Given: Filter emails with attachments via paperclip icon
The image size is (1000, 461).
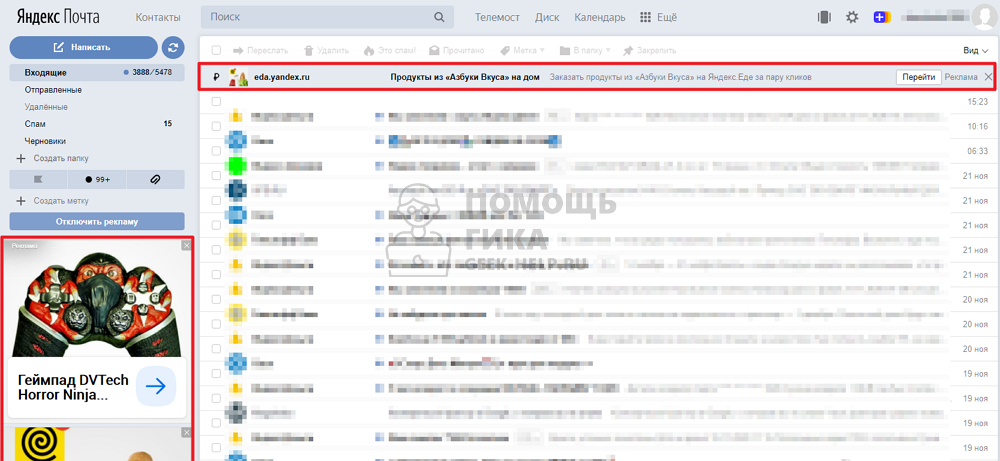Looking at the screenshot, I should click(155, 179).
